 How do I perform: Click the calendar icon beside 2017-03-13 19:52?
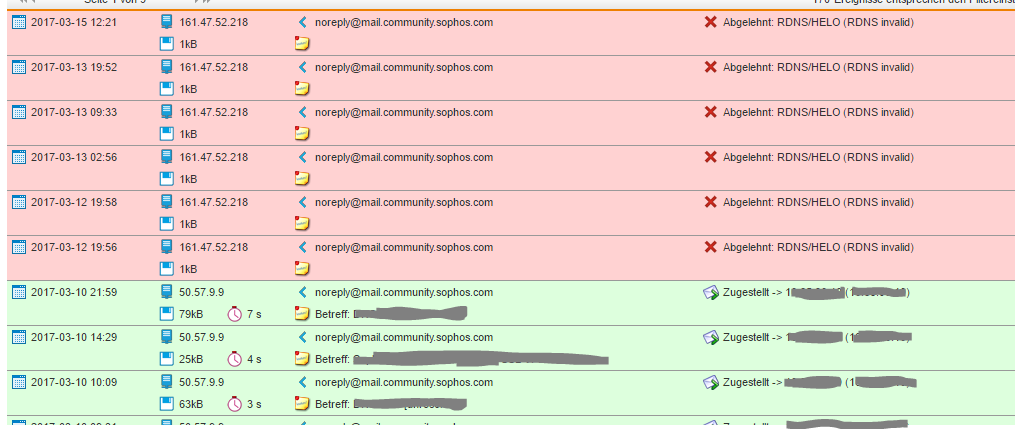(19, 67)
